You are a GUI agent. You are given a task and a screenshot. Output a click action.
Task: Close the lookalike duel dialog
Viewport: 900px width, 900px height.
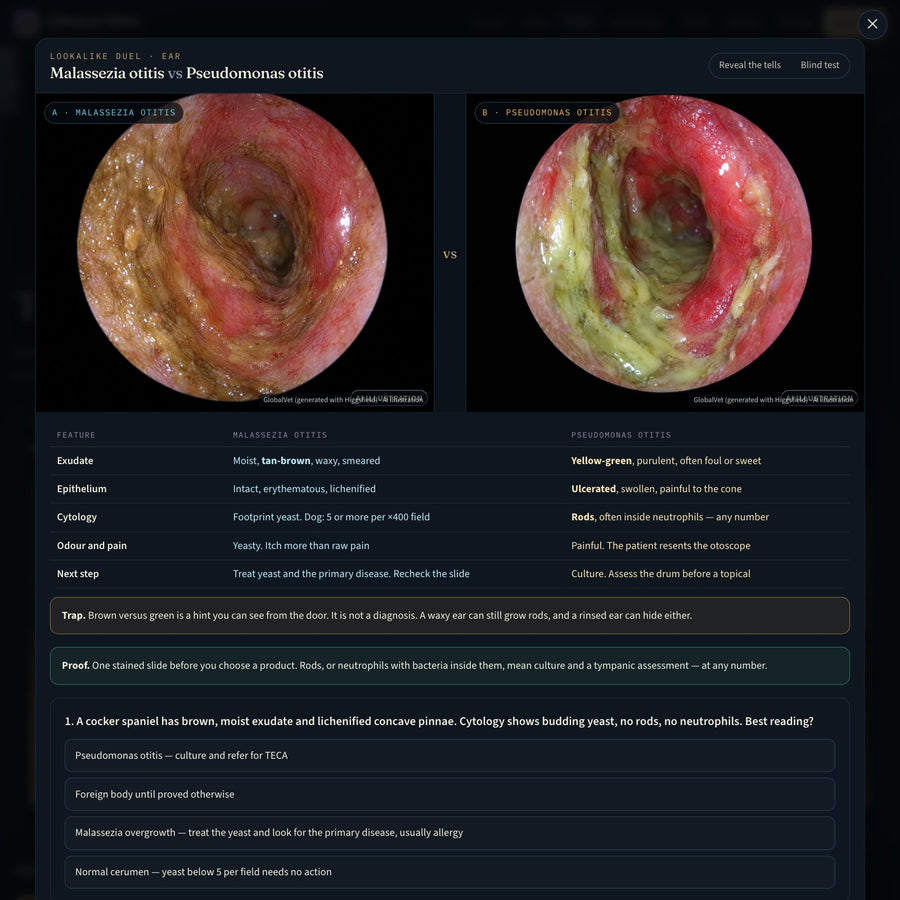pyautogui.click(x=872, y=24)
